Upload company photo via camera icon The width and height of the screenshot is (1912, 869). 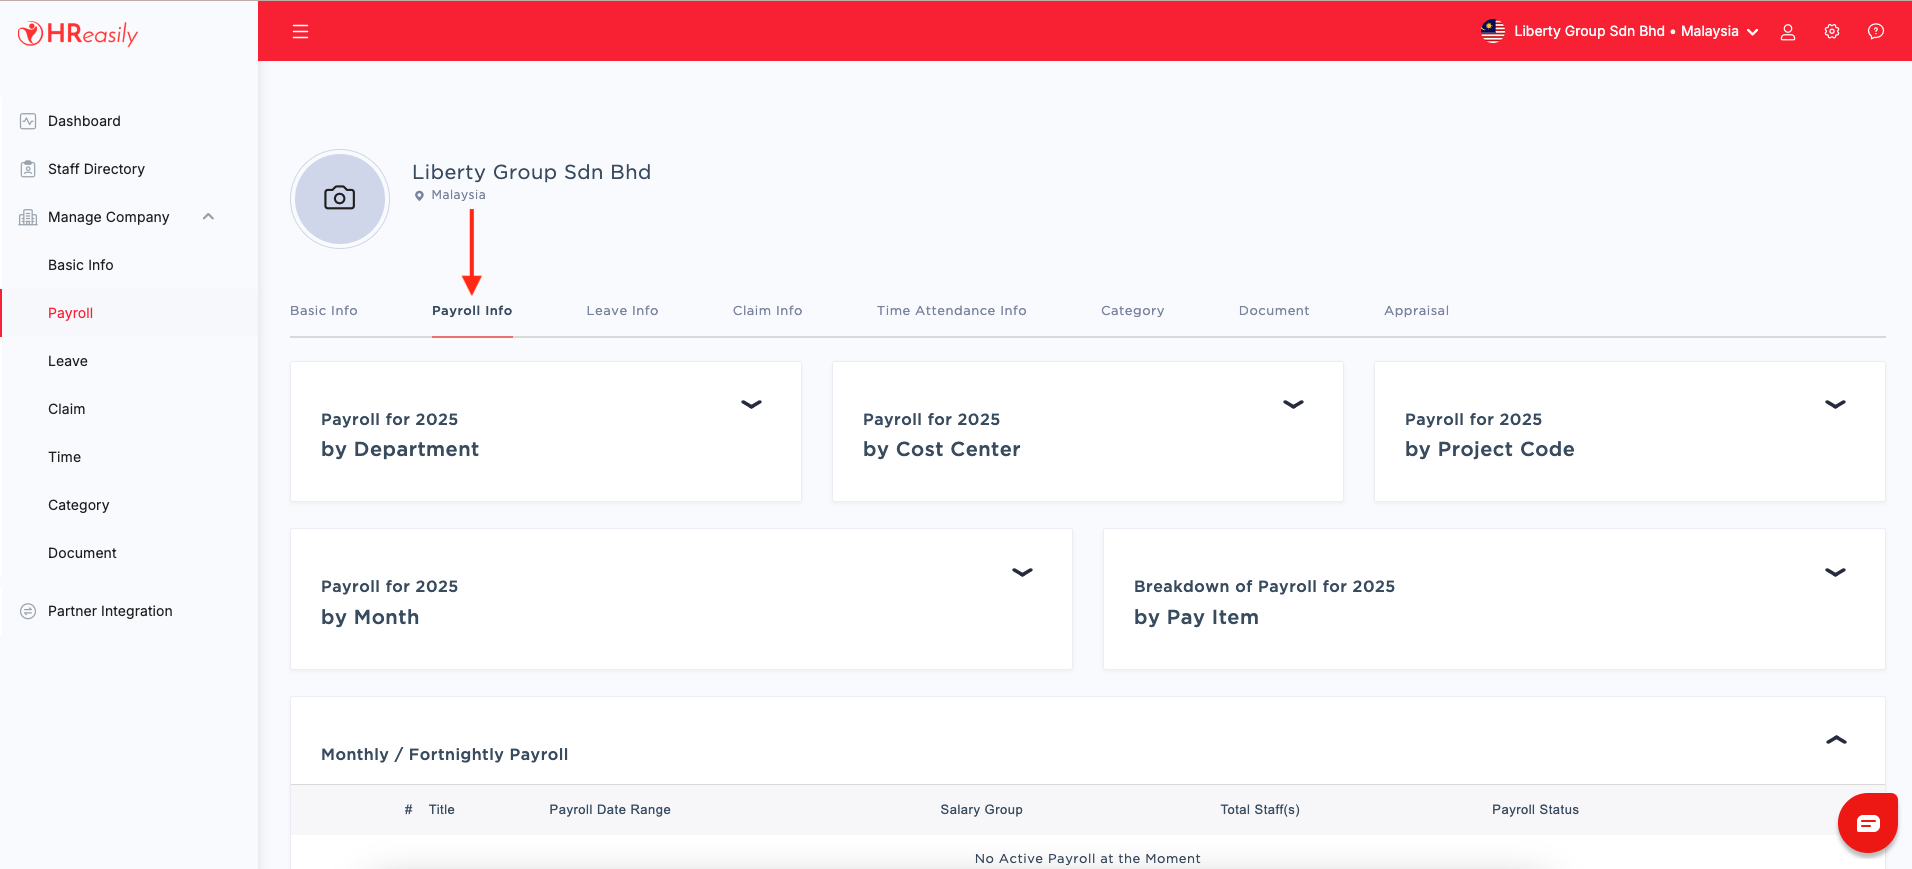click(340, 198)
